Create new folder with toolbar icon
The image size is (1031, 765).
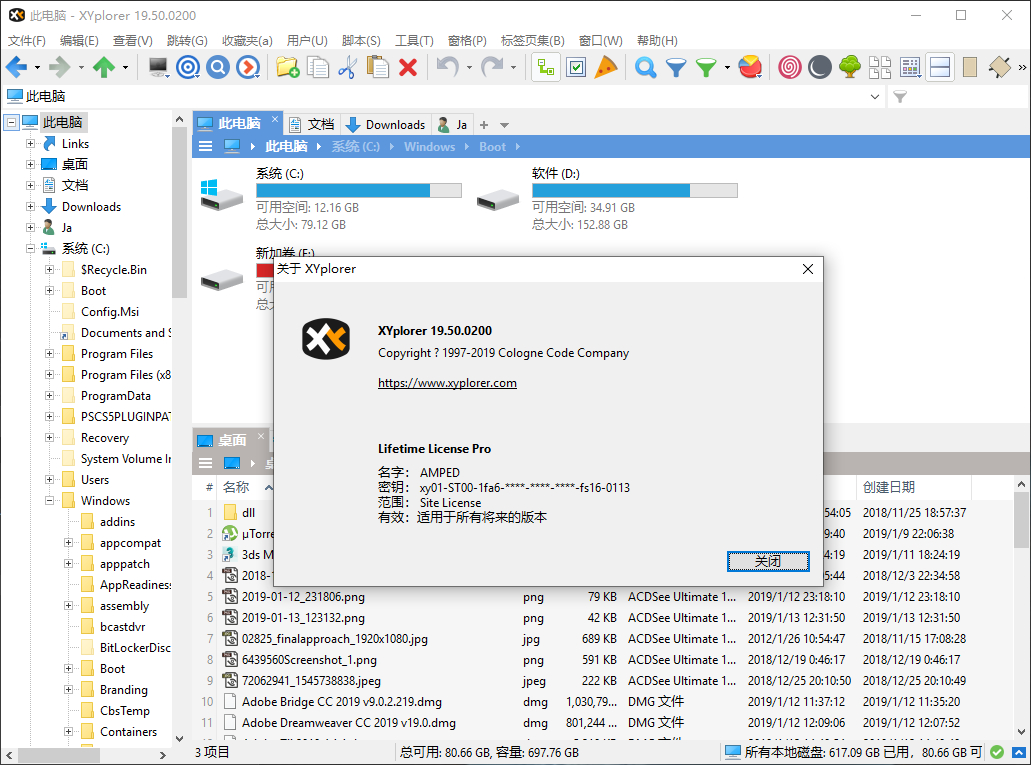click(x=287, y=67)
